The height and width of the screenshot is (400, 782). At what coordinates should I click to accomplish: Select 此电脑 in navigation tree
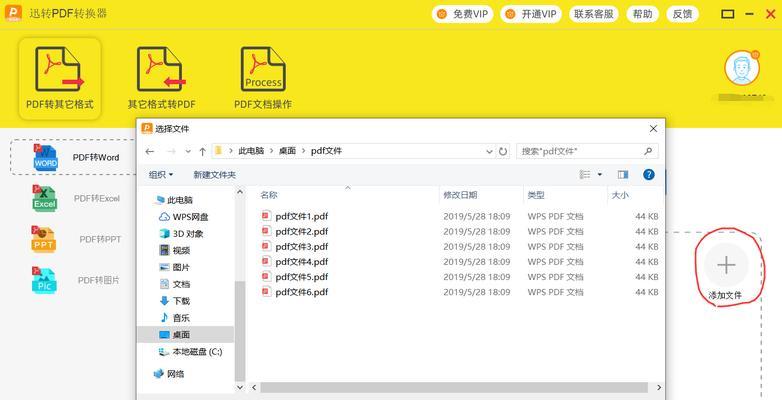tap(173, 200)
